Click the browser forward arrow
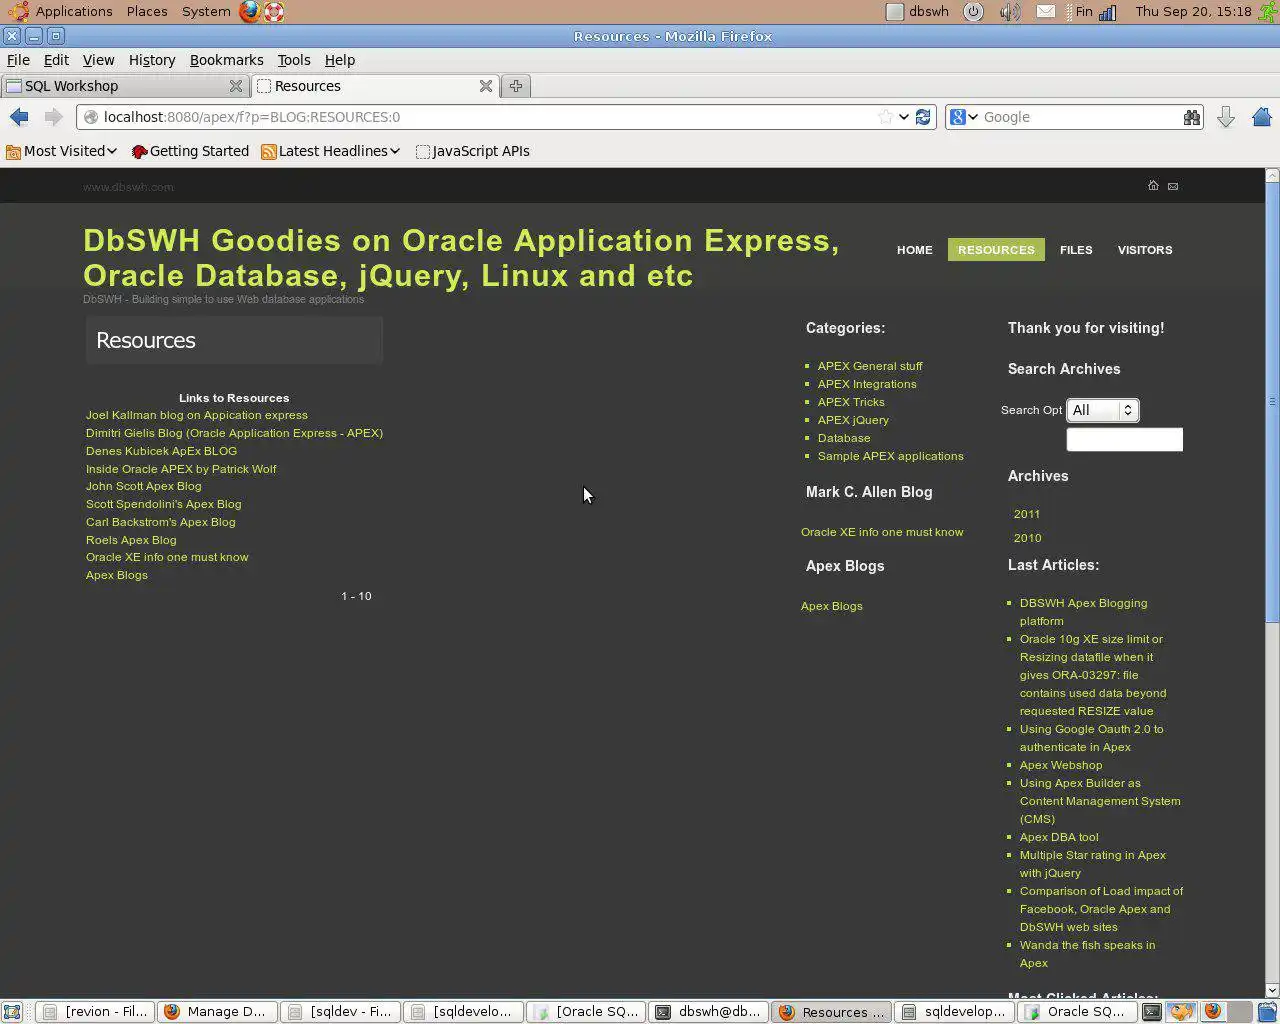 pyautogui.click(x=53, y=117)
